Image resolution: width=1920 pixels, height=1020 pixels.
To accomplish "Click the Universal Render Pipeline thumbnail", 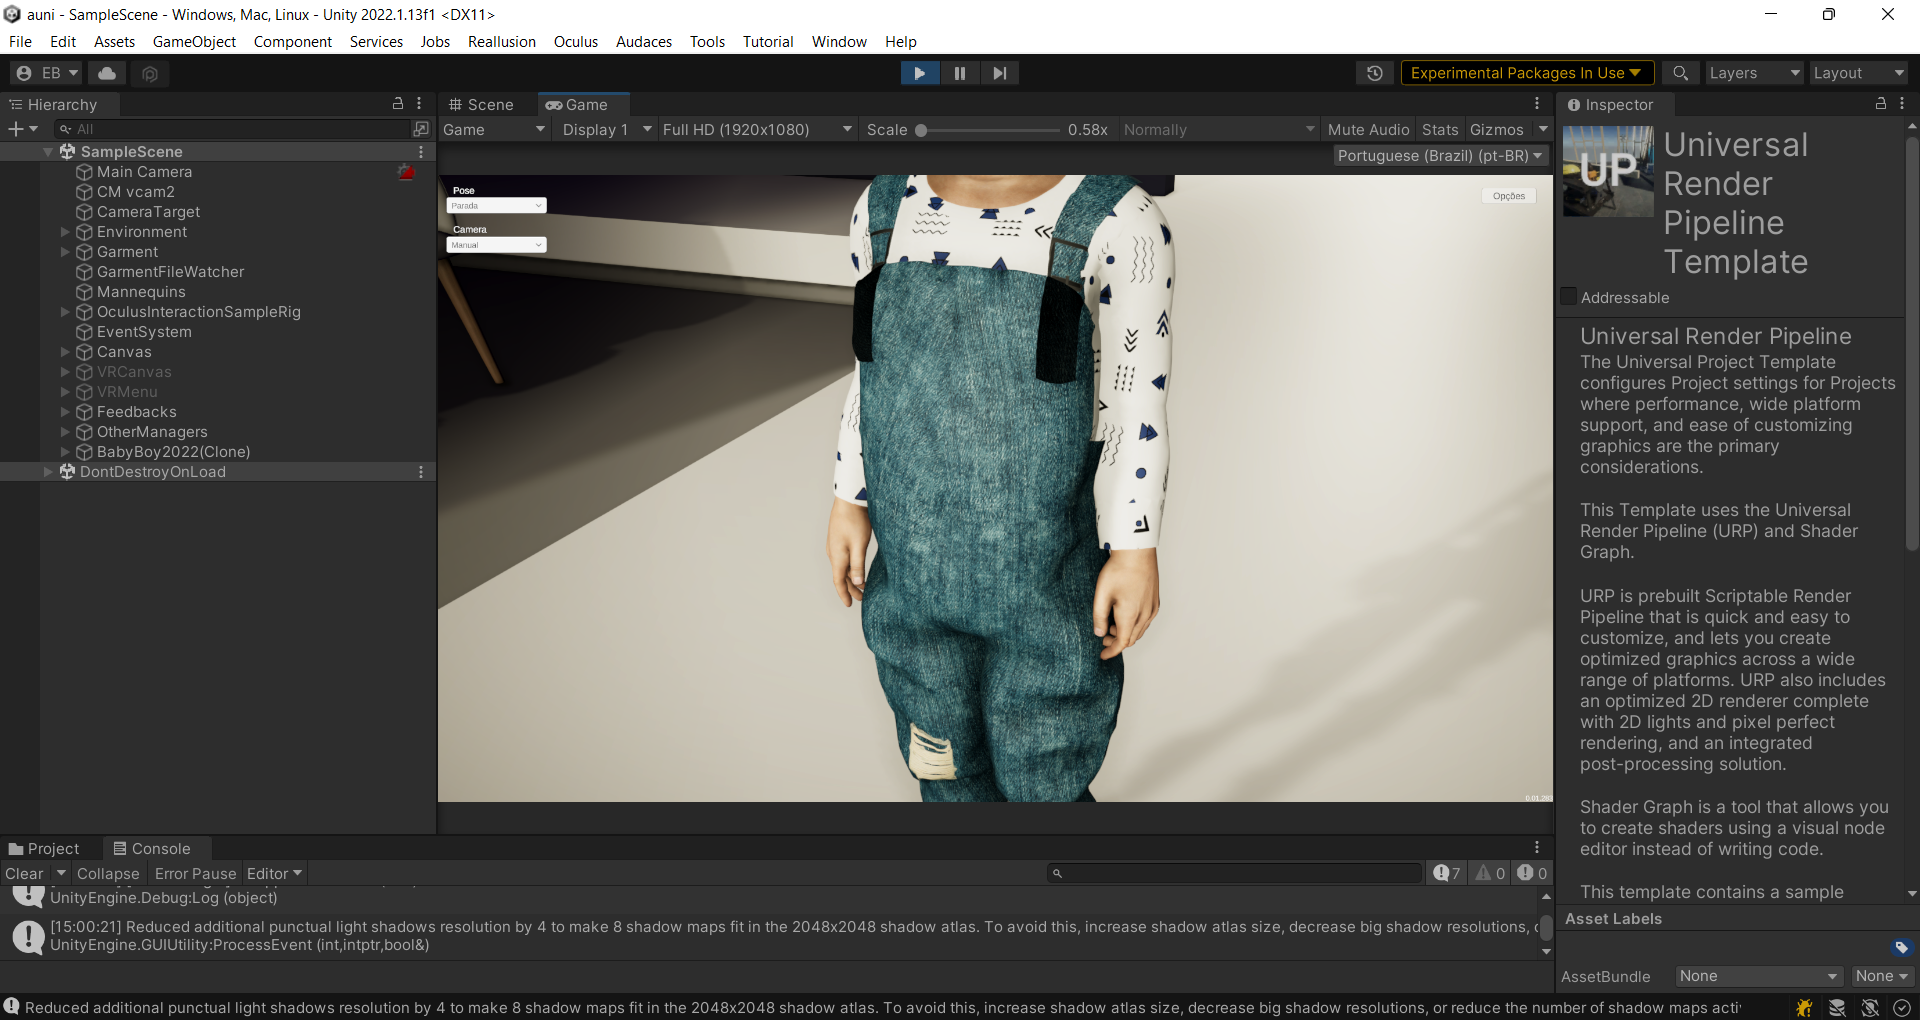I will [1608, 171].
